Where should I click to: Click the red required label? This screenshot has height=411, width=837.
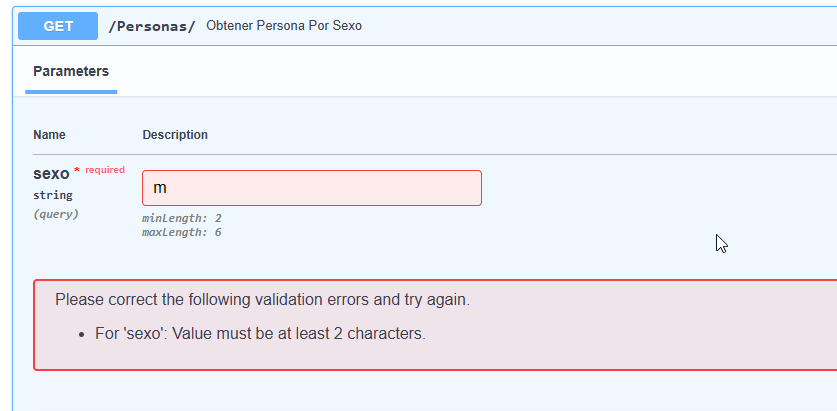point(105,170)
